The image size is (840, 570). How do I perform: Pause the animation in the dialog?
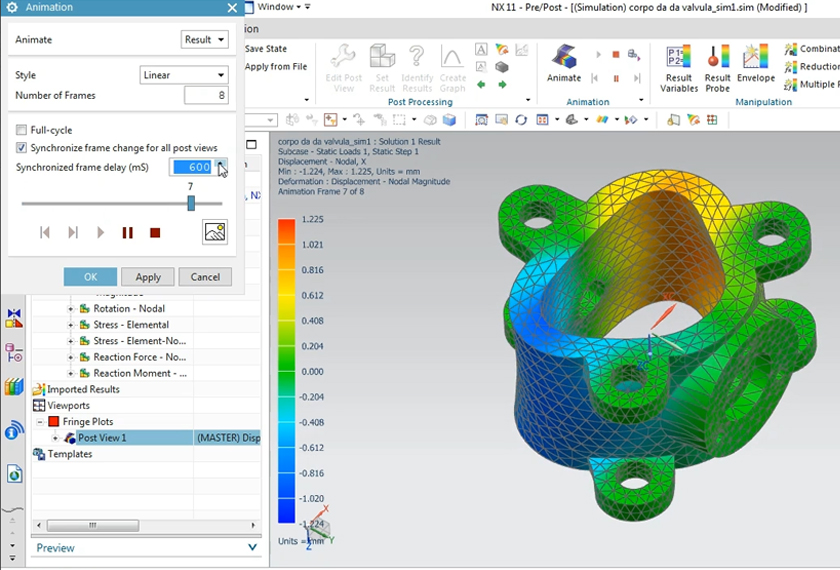128,233
